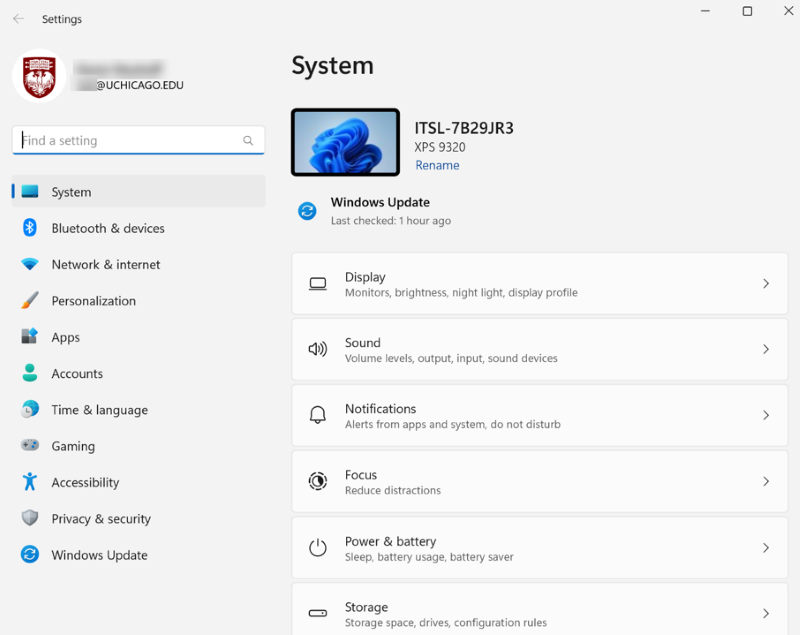Screen dimensions: 800x635
Task: Click the Rename link under ITSL-7B29JR3
Action: [437, 164]
